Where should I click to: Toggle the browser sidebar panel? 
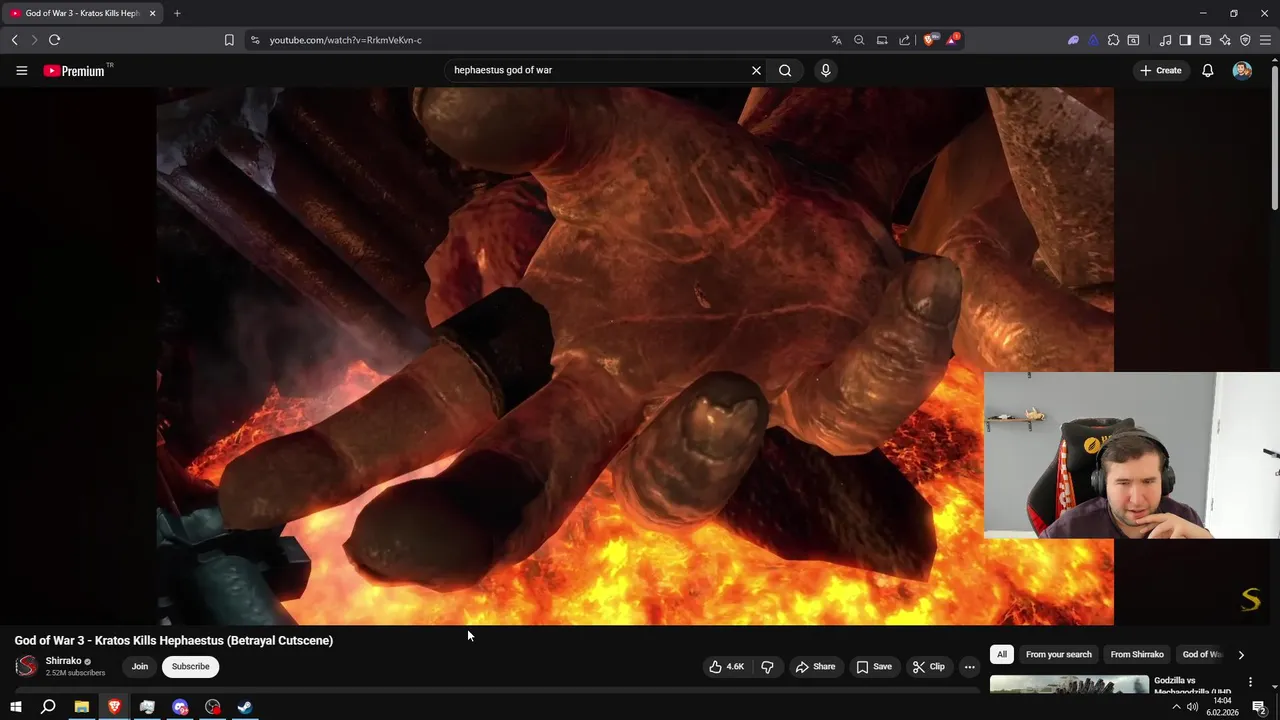click(x=1185, y=40)
